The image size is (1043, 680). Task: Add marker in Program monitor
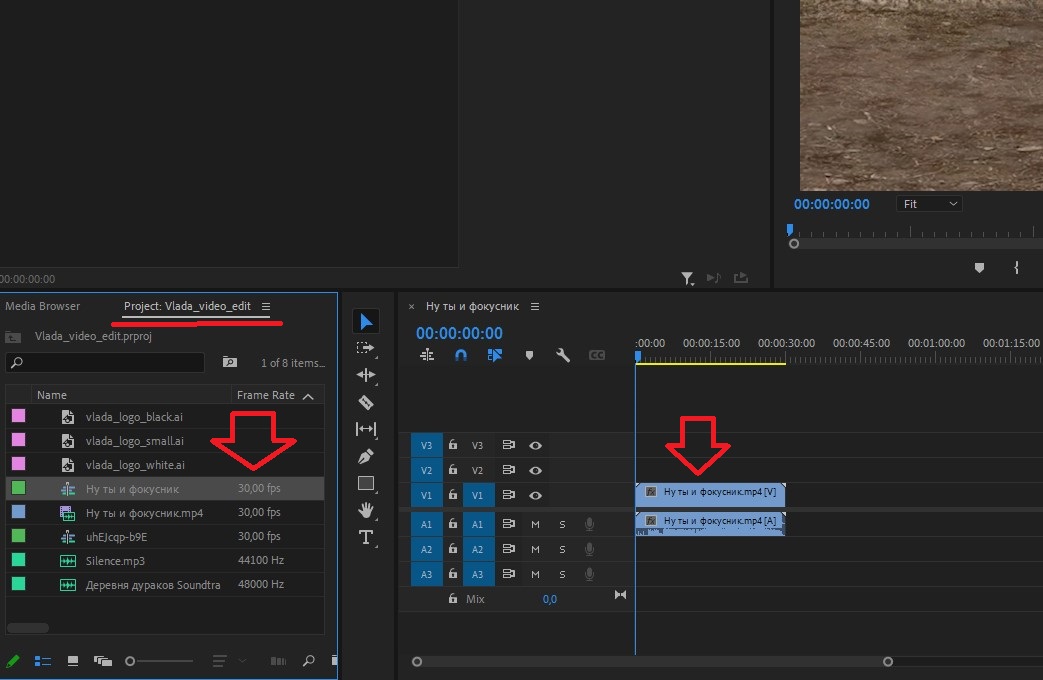pos(979,267)
